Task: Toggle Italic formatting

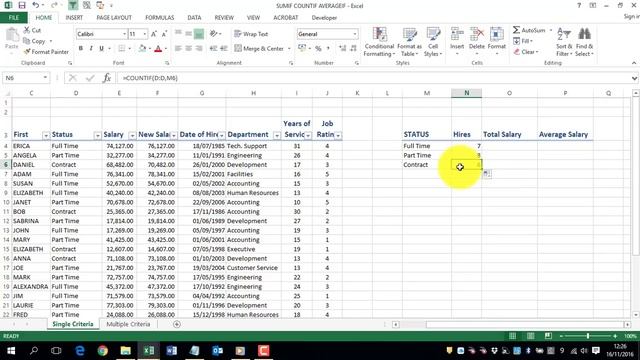Action: (x=91, y=49)
